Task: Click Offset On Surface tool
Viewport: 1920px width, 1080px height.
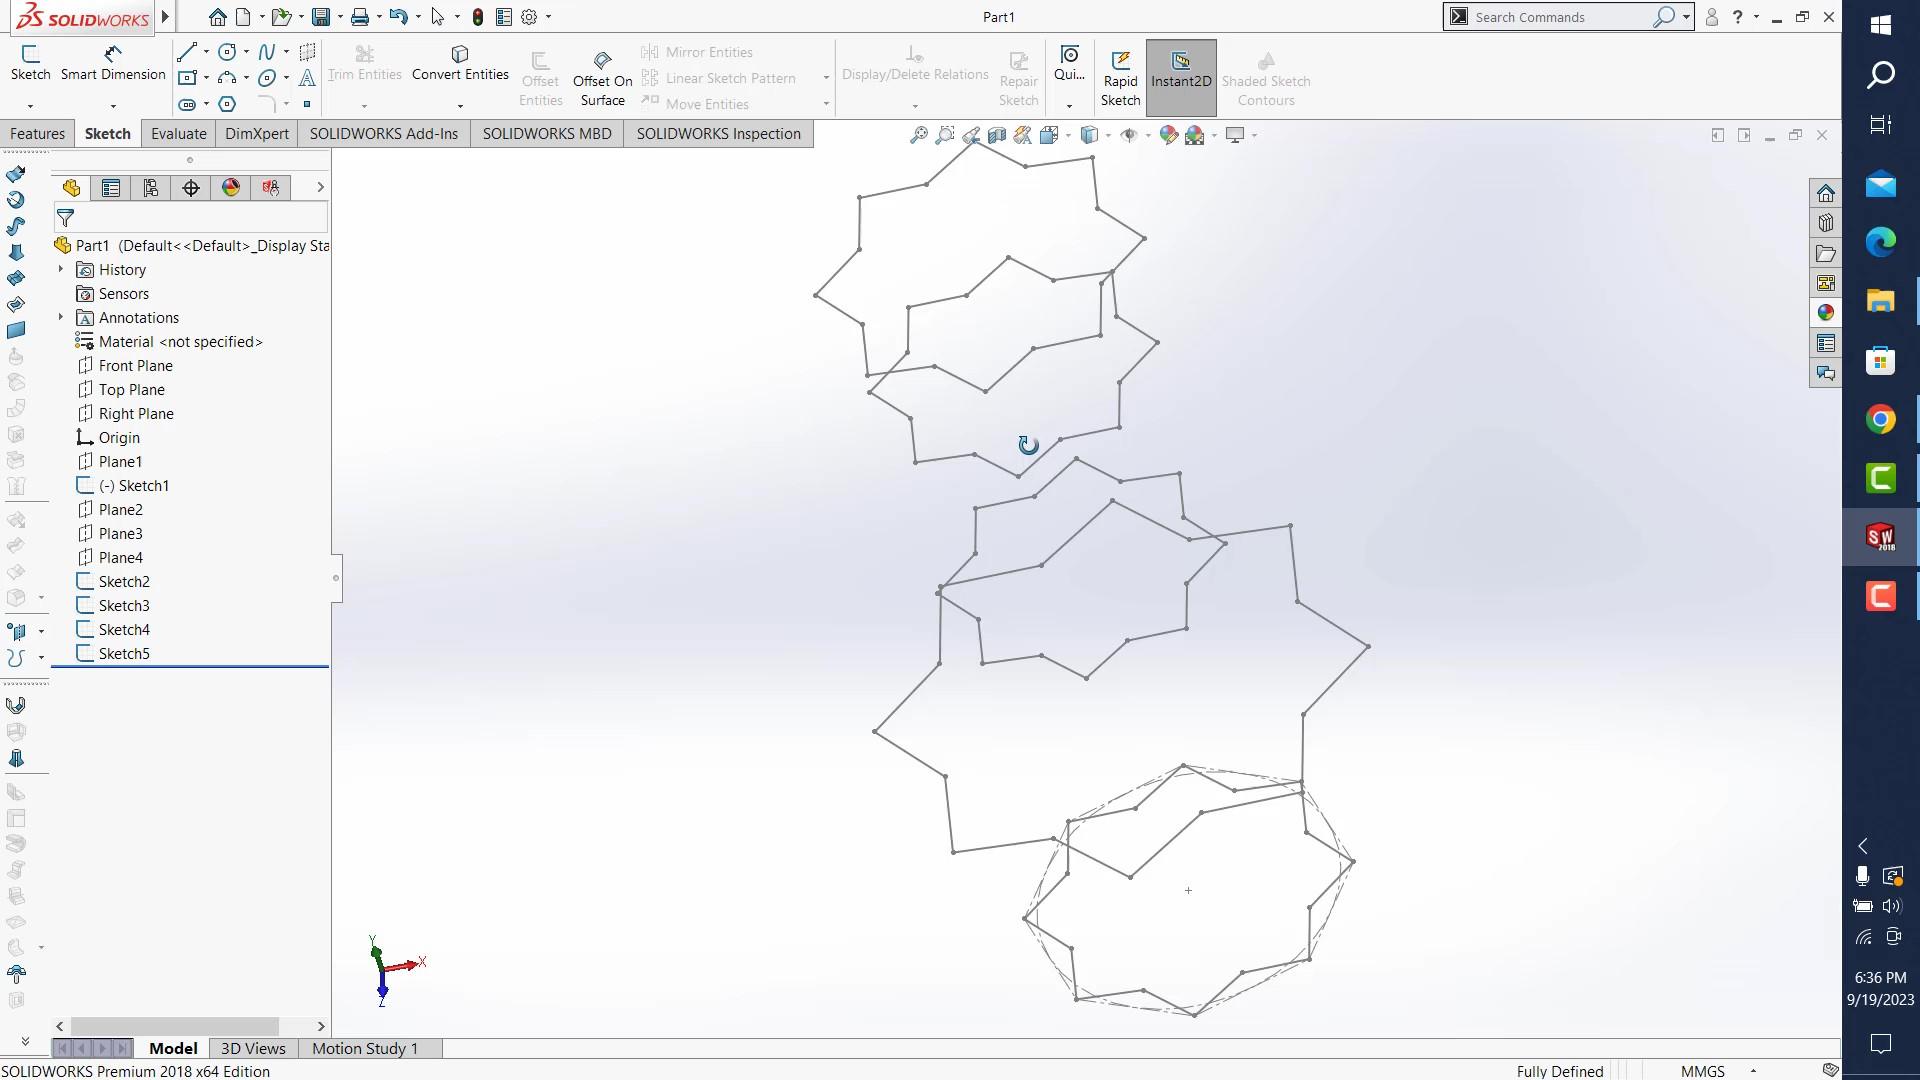Action: (602, 79)
